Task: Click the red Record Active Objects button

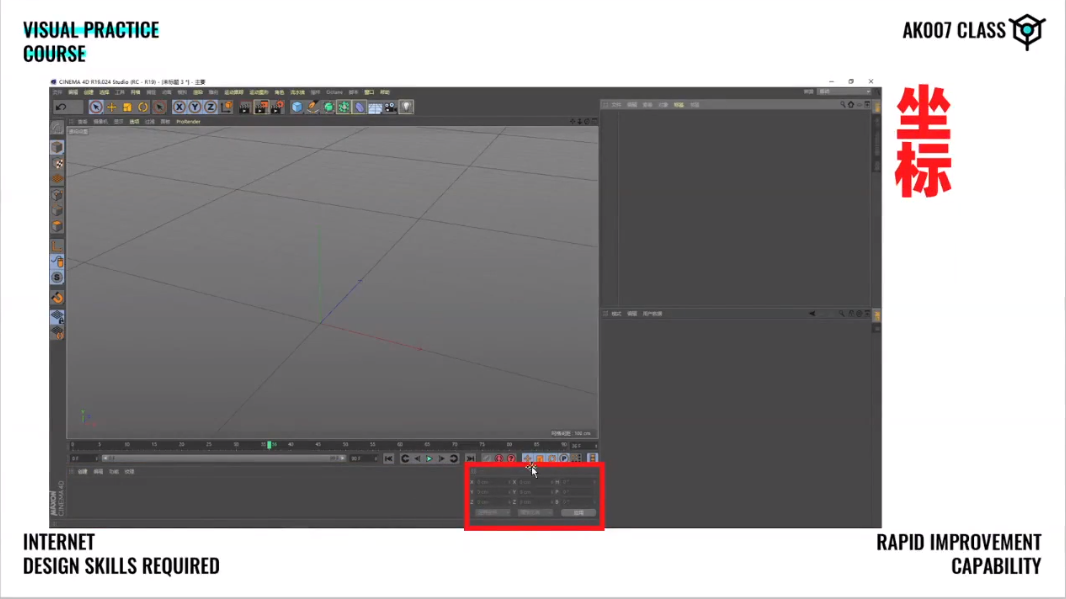Action: tap(499, 459)
